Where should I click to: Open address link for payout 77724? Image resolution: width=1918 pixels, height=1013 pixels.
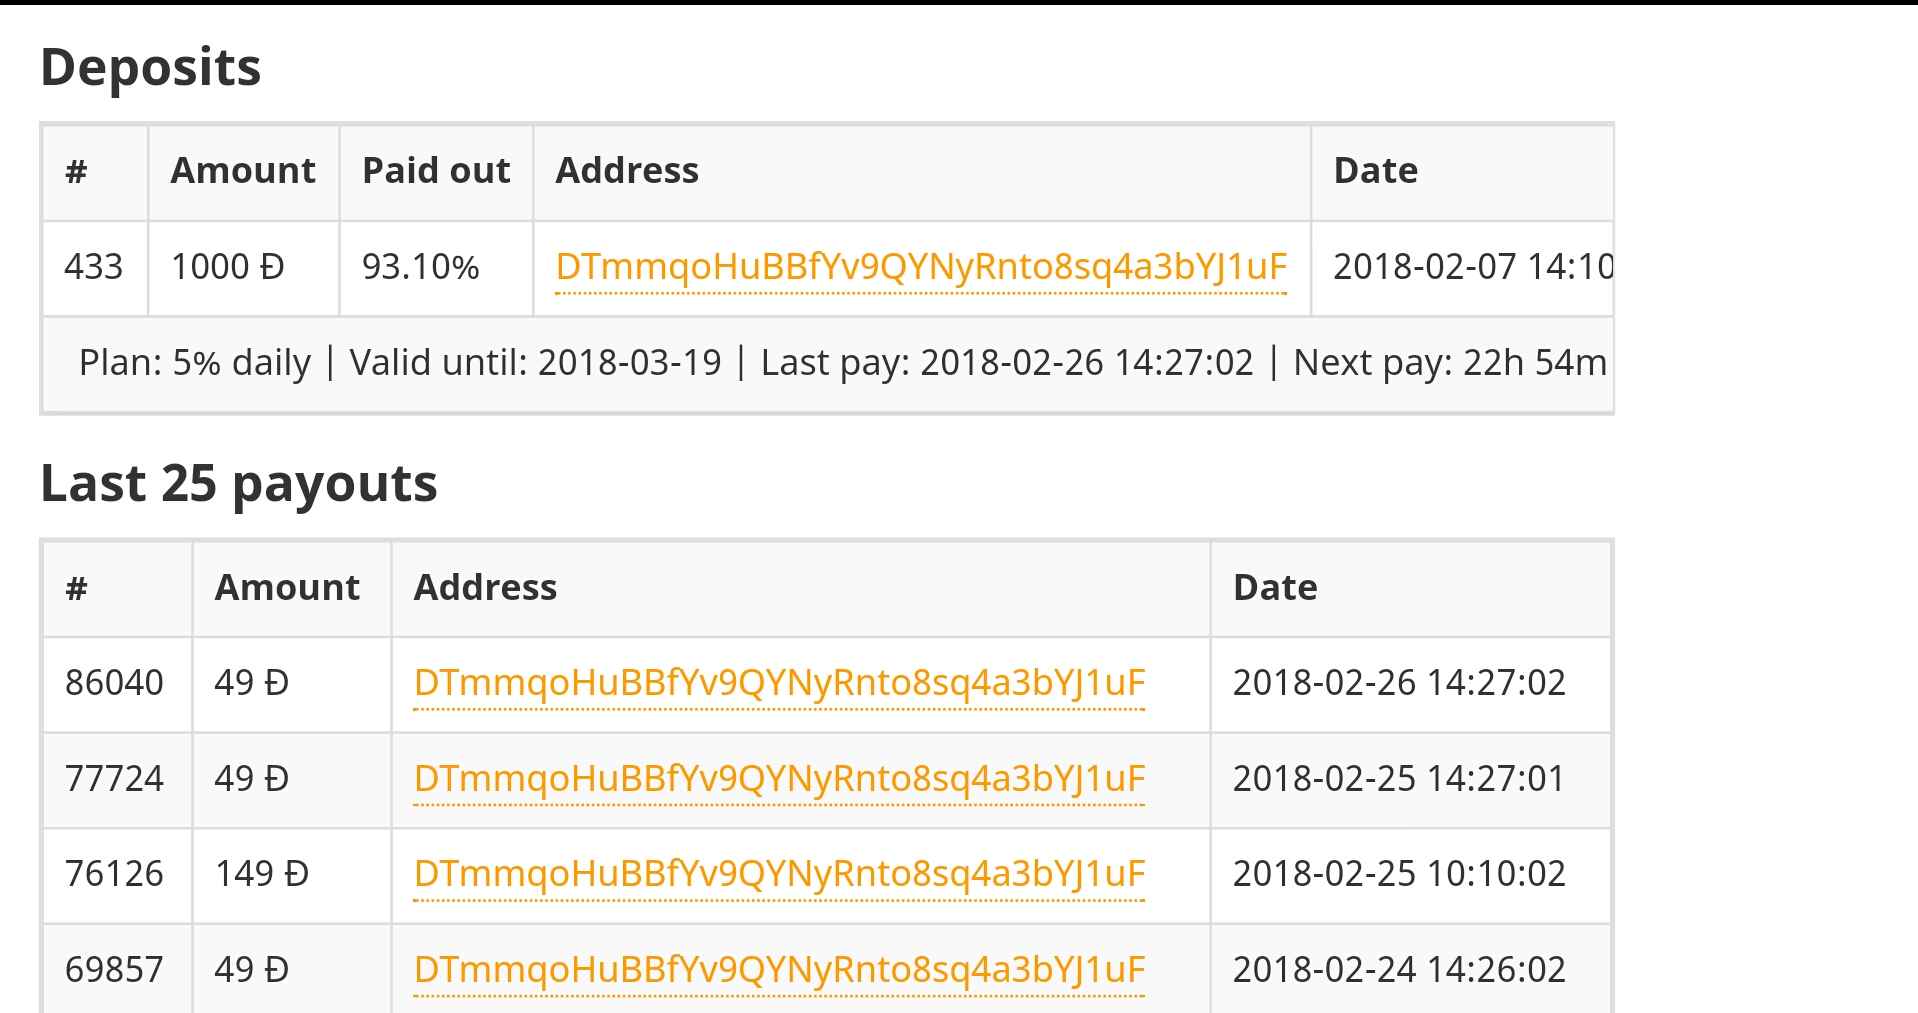coord(779,779)
